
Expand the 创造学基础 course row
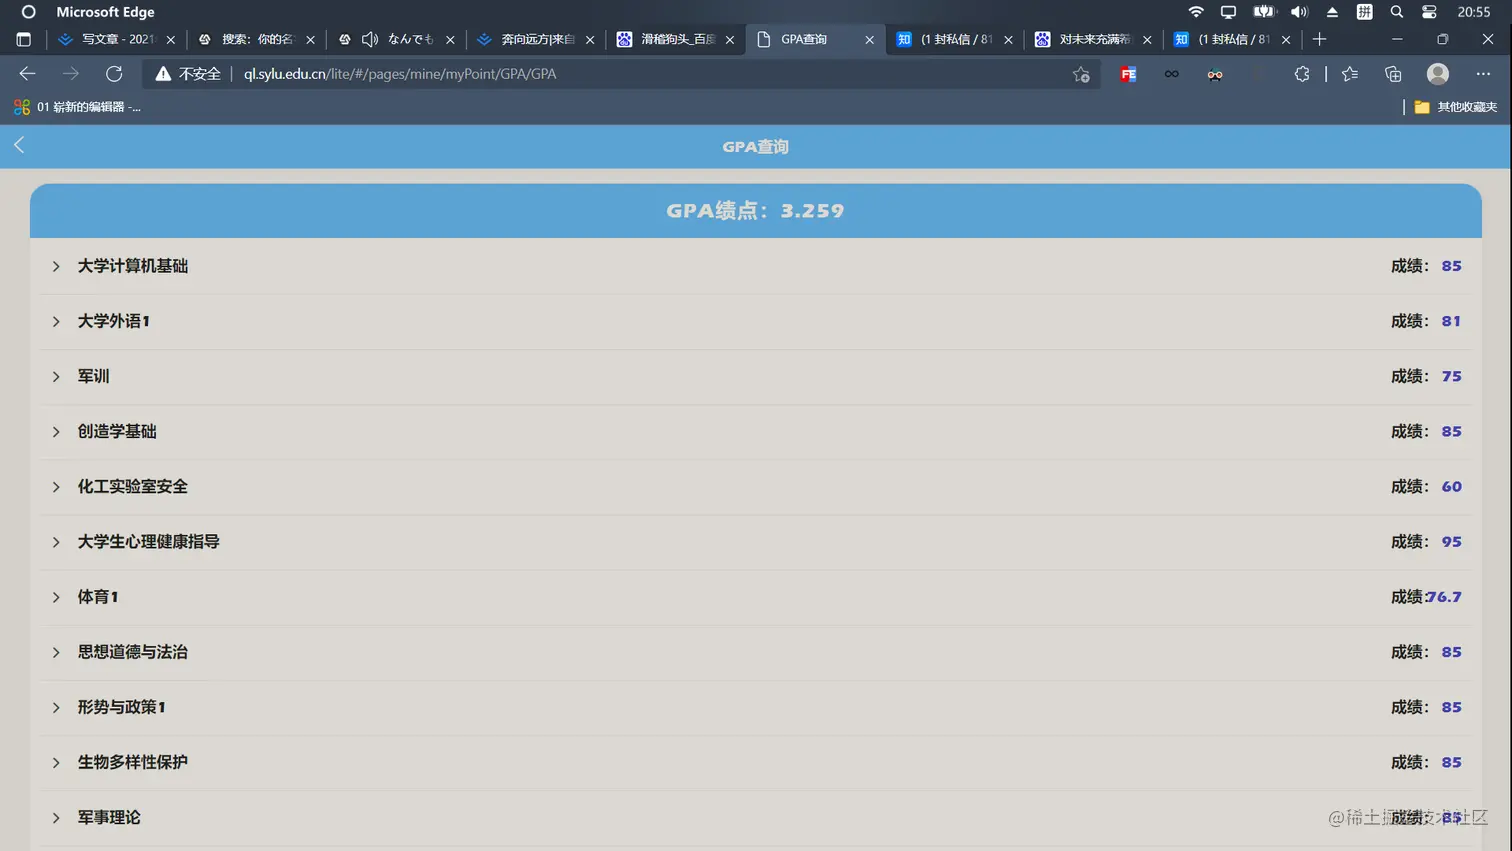pos(755,431)
